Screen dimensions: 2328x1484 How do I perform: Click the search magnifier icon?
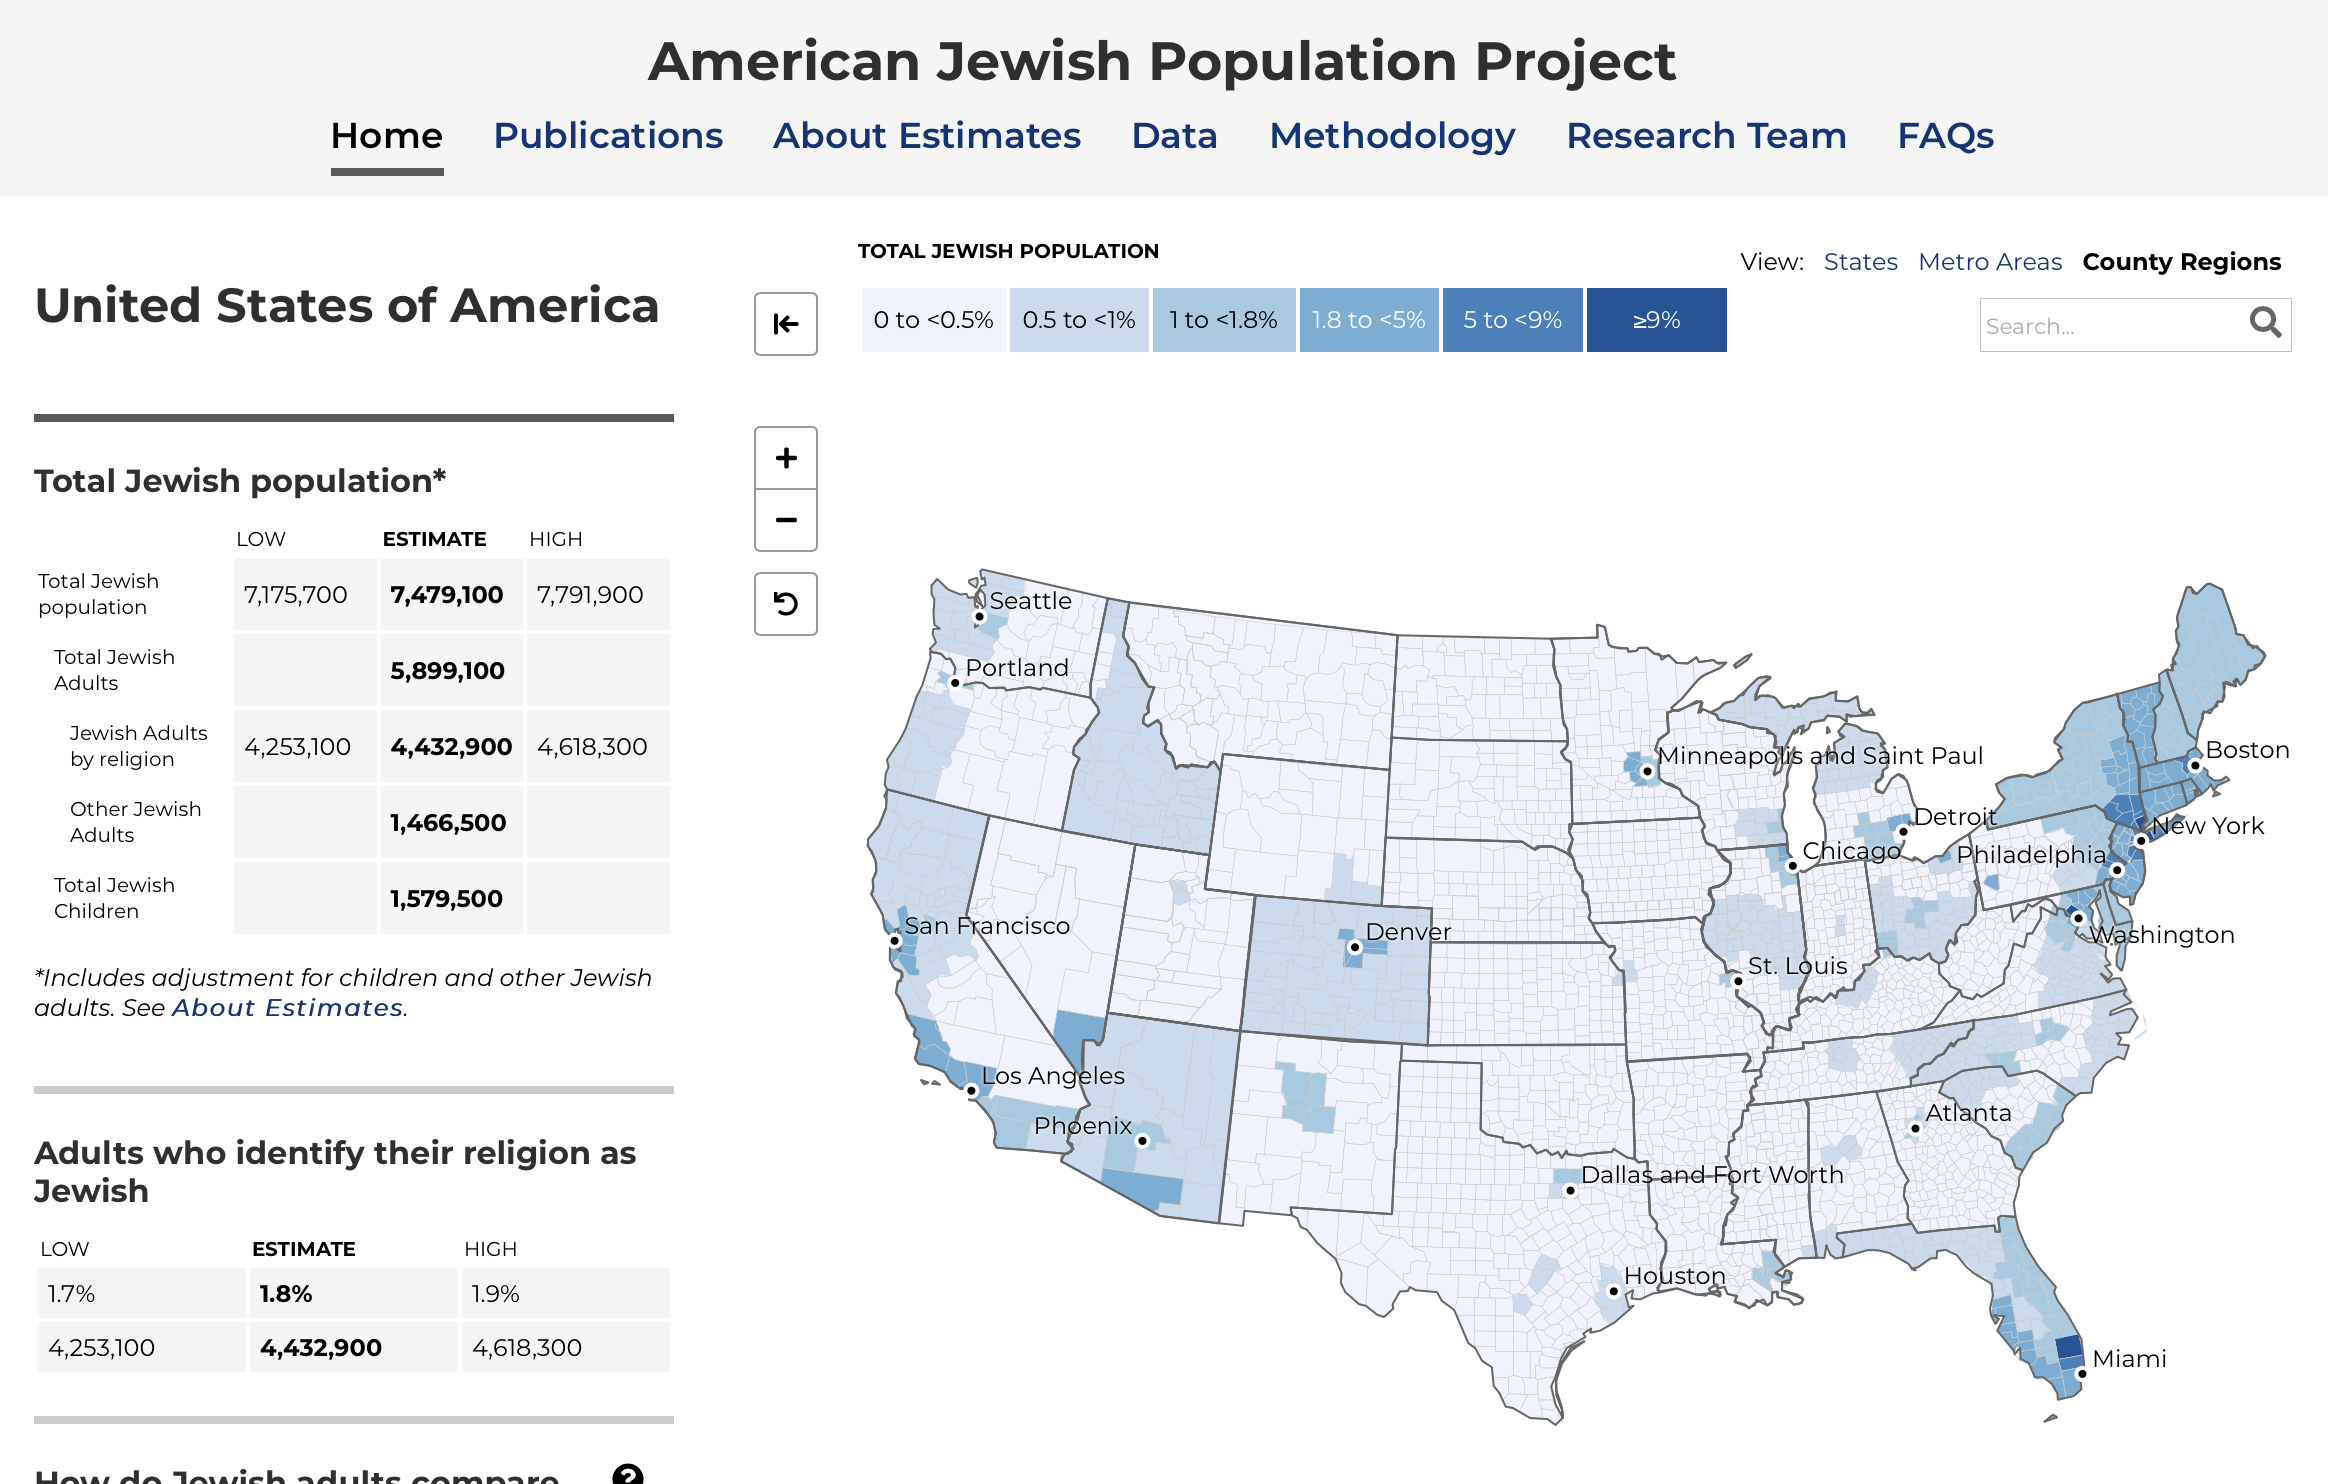2263,323
